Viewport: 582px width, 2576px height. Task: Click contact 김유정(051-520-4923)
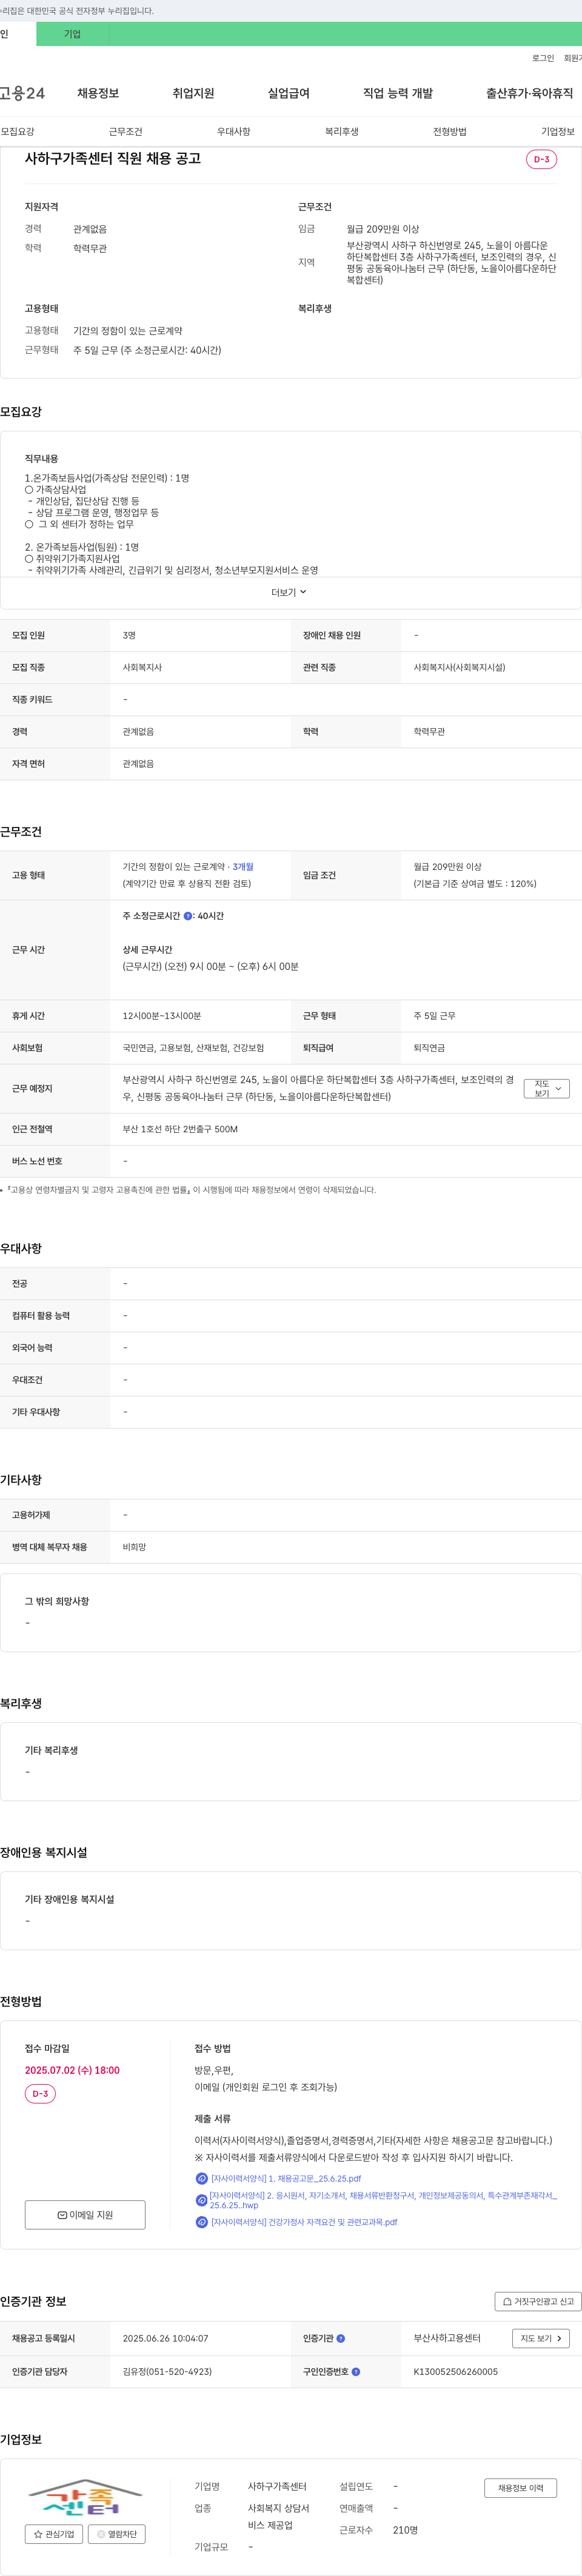167,2371
